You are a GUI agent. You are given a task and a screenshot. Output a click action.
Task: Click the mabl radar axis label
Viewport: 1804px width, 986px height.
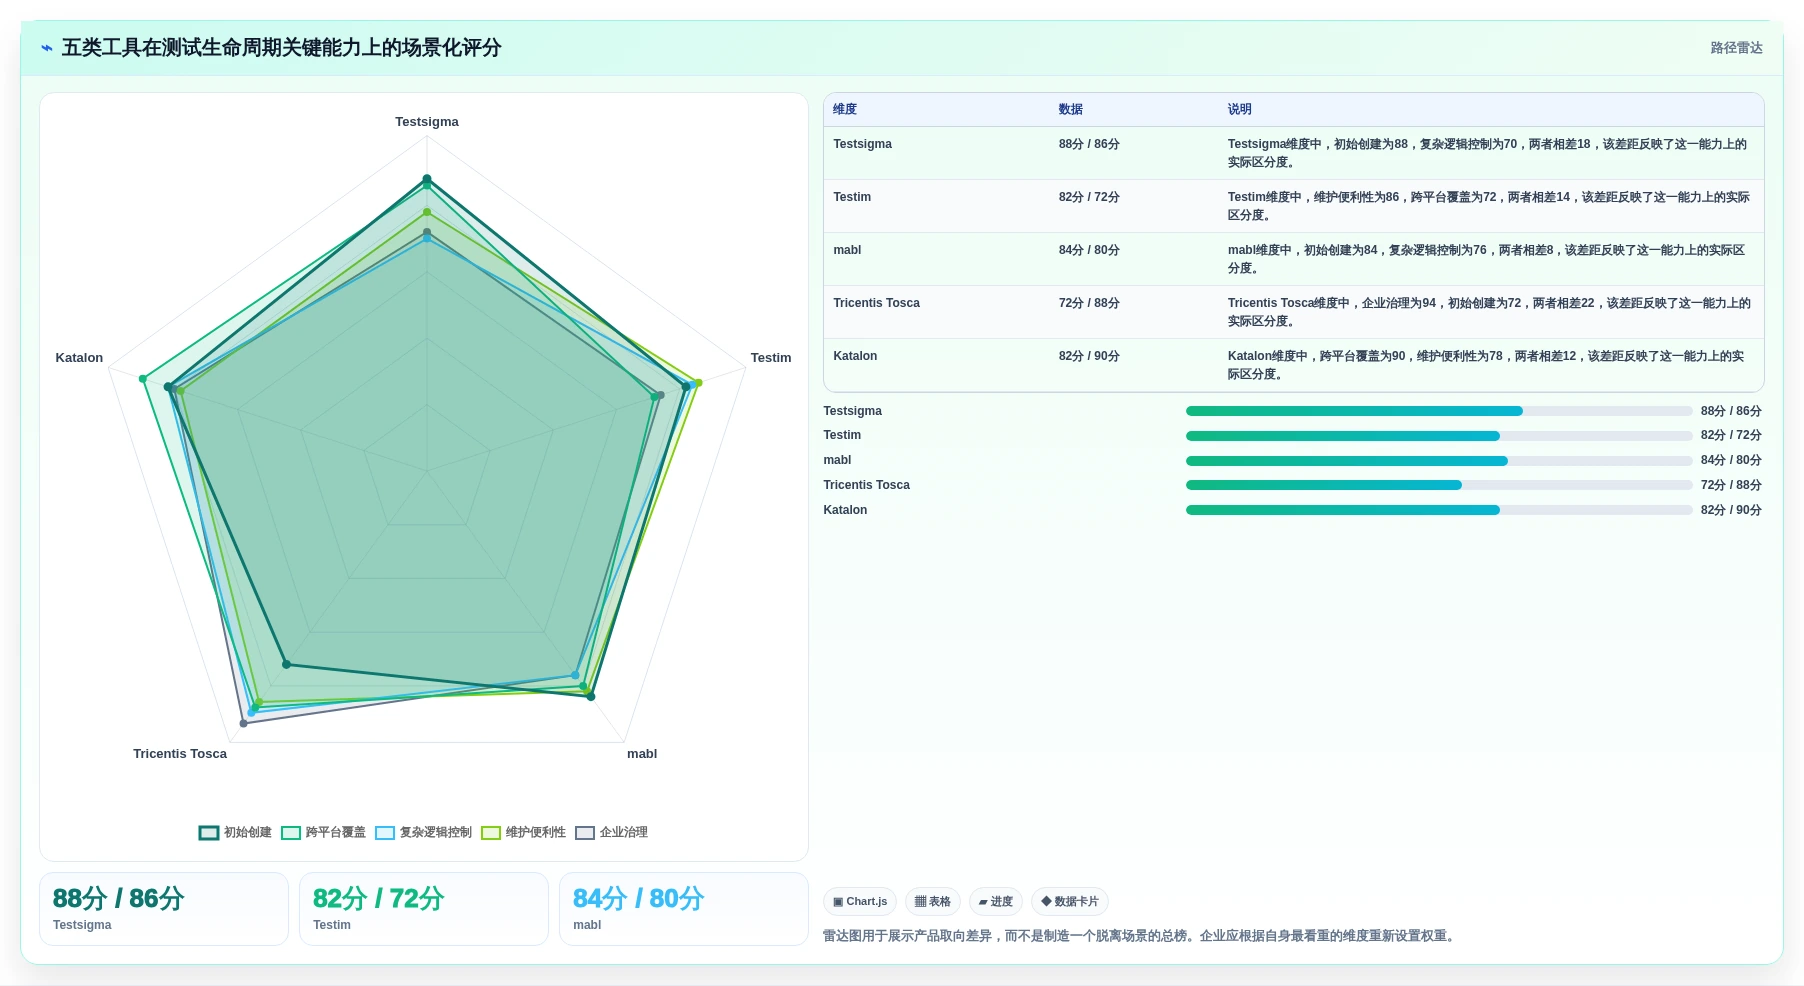tap(642, 754)
